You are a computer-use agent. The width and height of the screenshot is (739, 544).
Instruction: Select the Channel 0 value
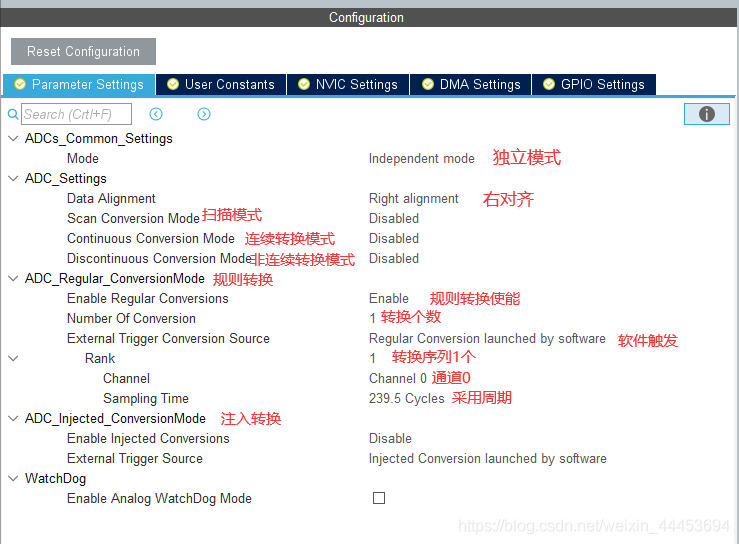(x=398, y=379)
